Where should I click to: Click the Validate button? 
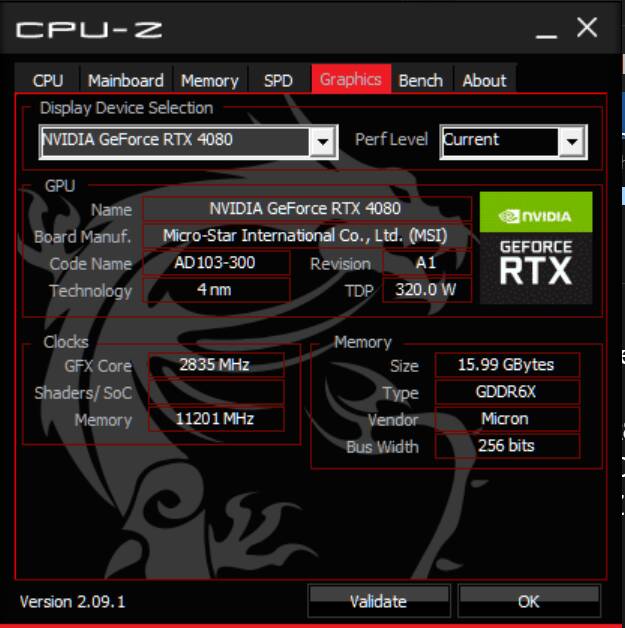point(379,601)
